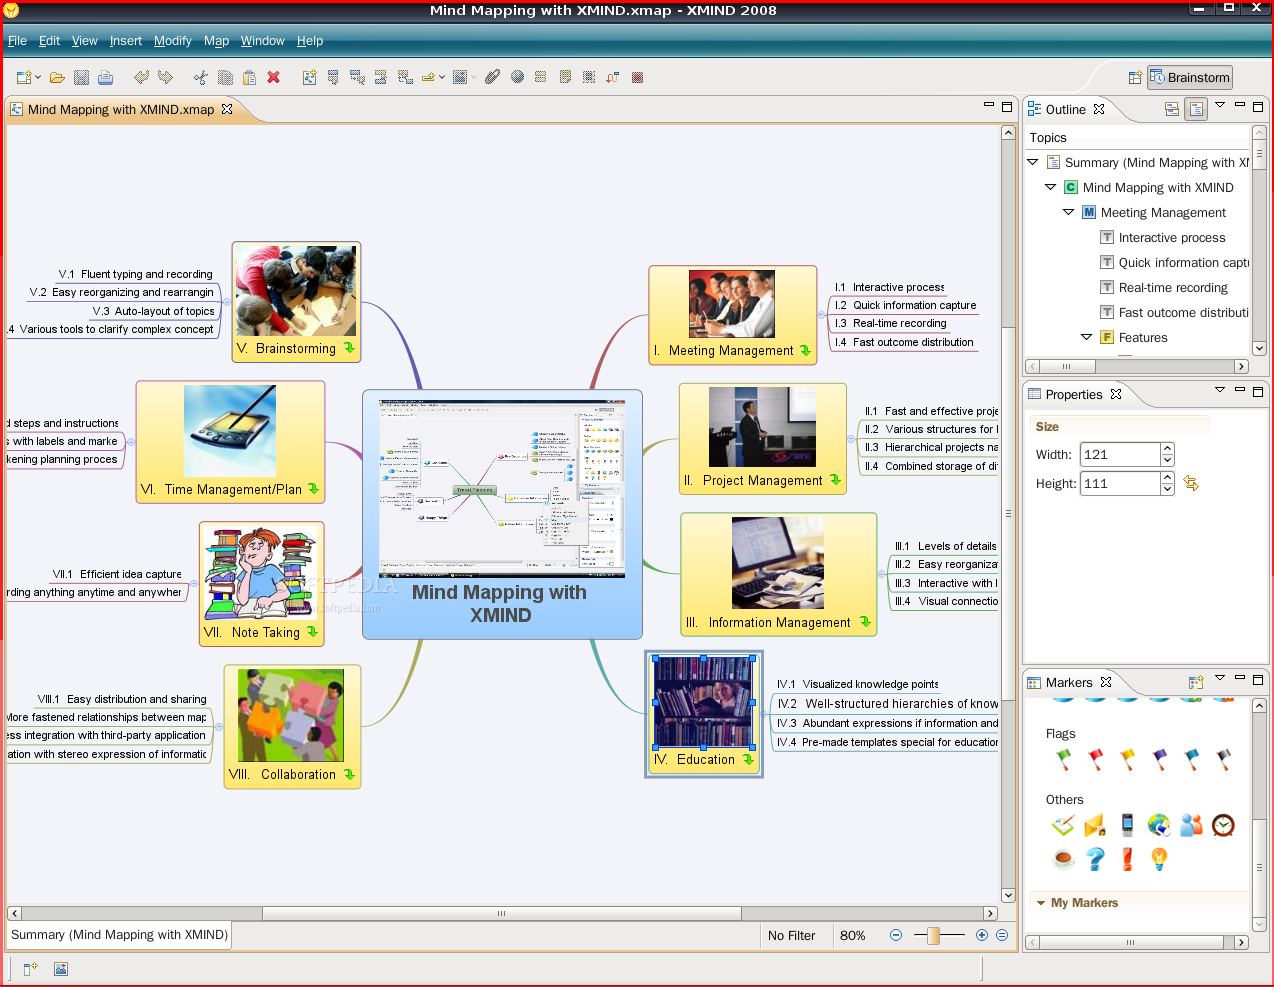Click the new sheet icon beside Brainstorm
Viewport: 1274px width, 987px height.
(1135, 77)
